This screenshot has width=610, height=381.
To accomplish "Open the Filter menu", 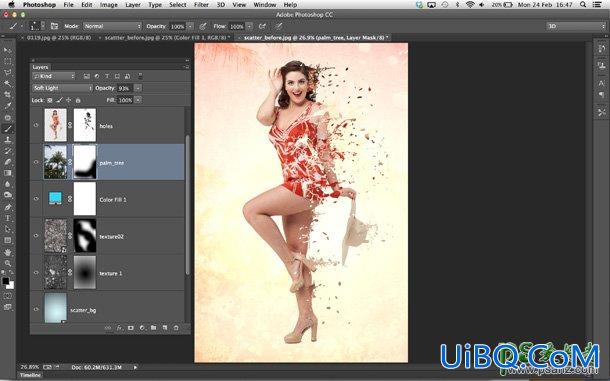I will [x=201, y=5].
